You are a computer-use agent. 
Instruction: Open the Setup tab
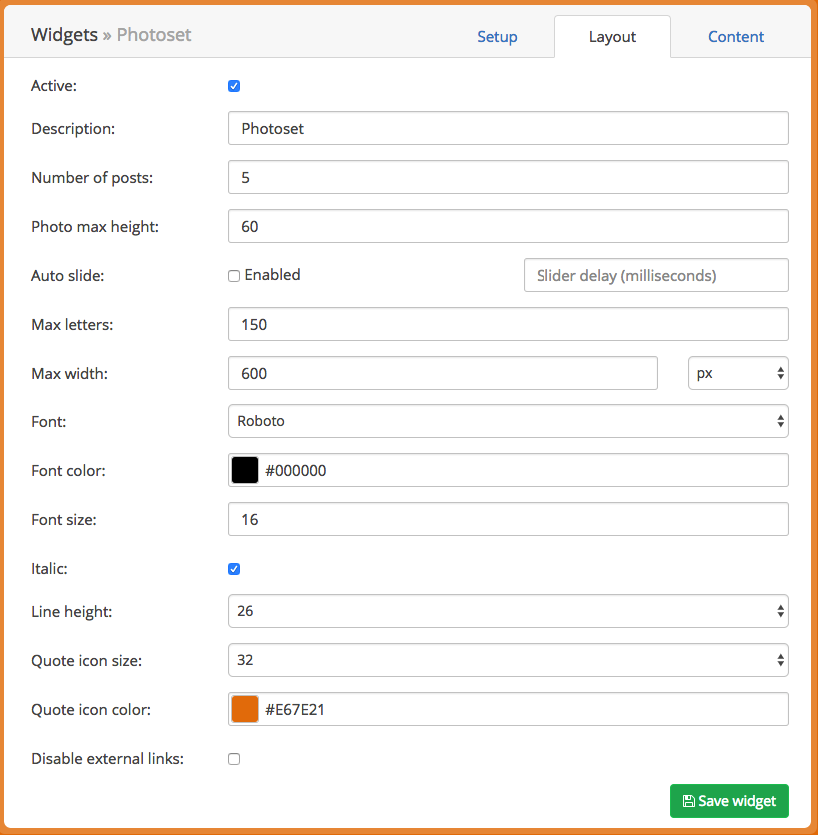pos(497,37)
